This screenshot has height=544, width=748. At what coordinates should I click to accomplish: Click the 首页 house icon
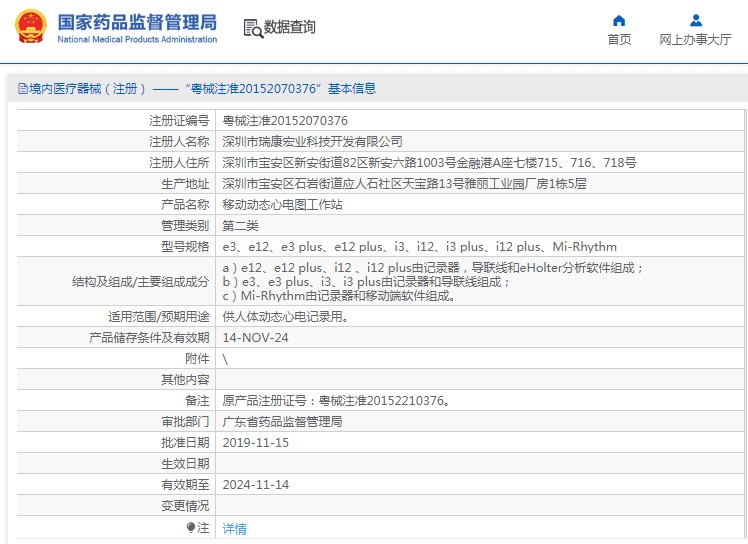coord(619,20)
